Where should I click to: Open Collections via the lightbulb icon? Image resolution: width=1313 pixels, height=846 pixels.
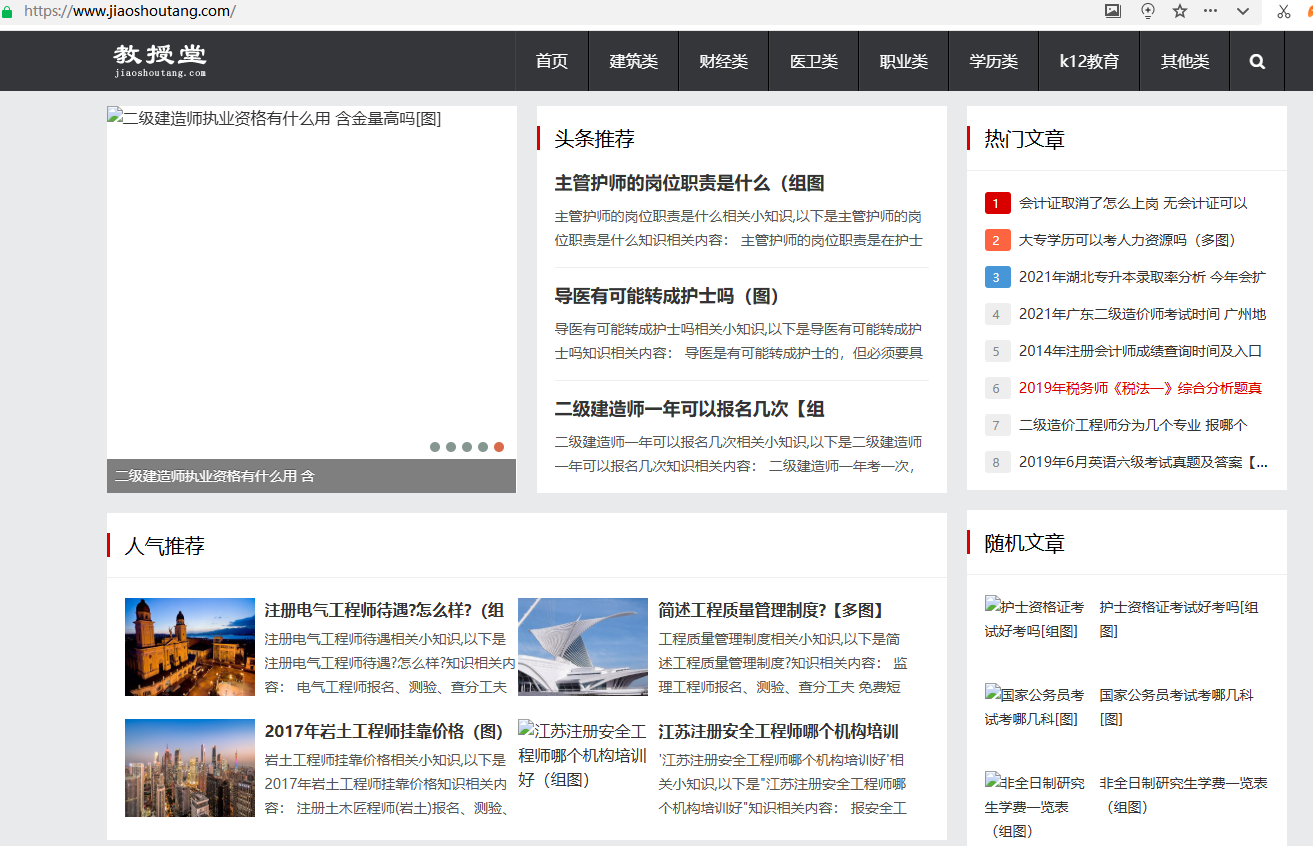[1147, 11]
